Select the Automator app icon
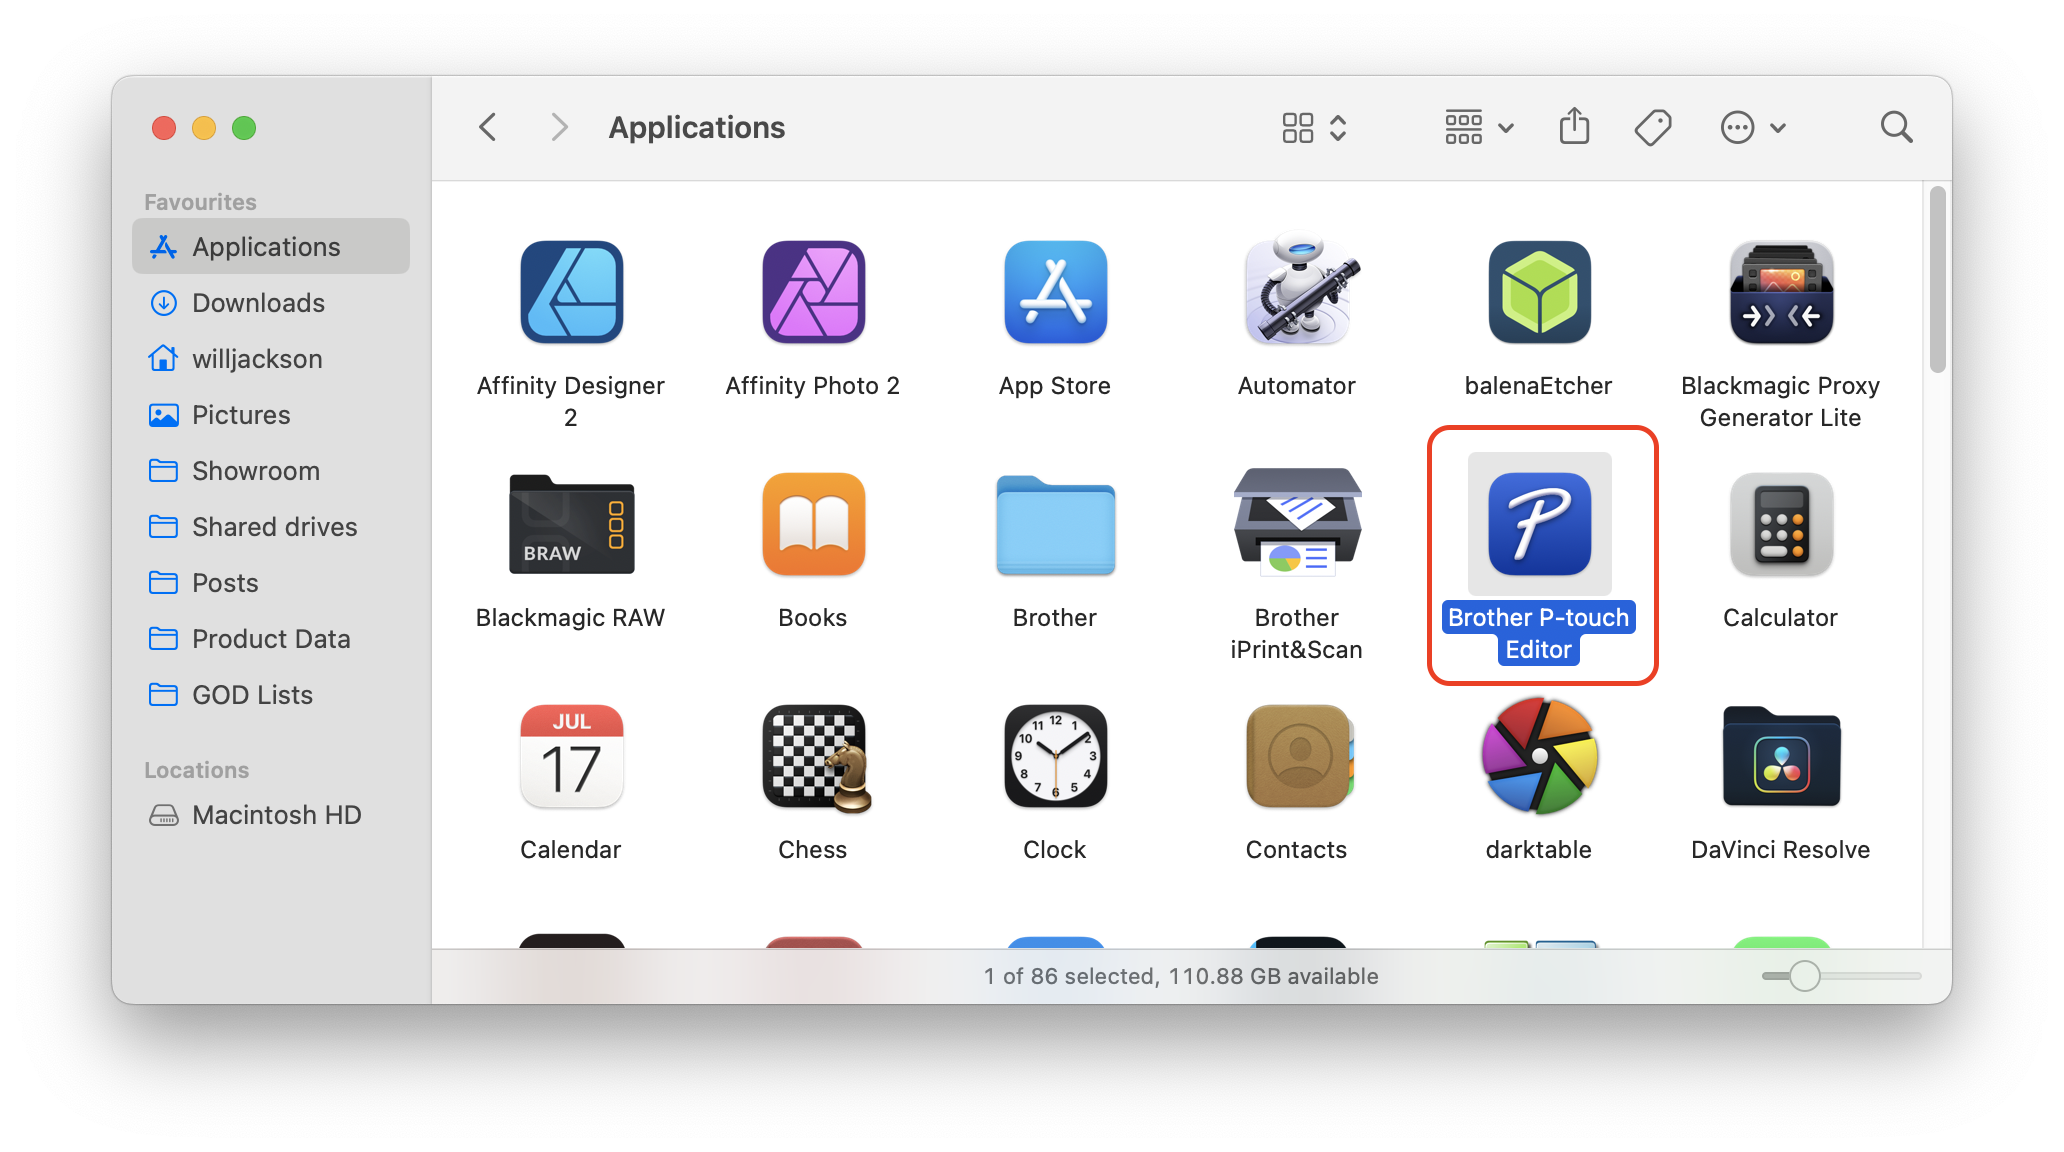The height and width of the screenshot is (1152, 2064). [x=1297, y=292]
